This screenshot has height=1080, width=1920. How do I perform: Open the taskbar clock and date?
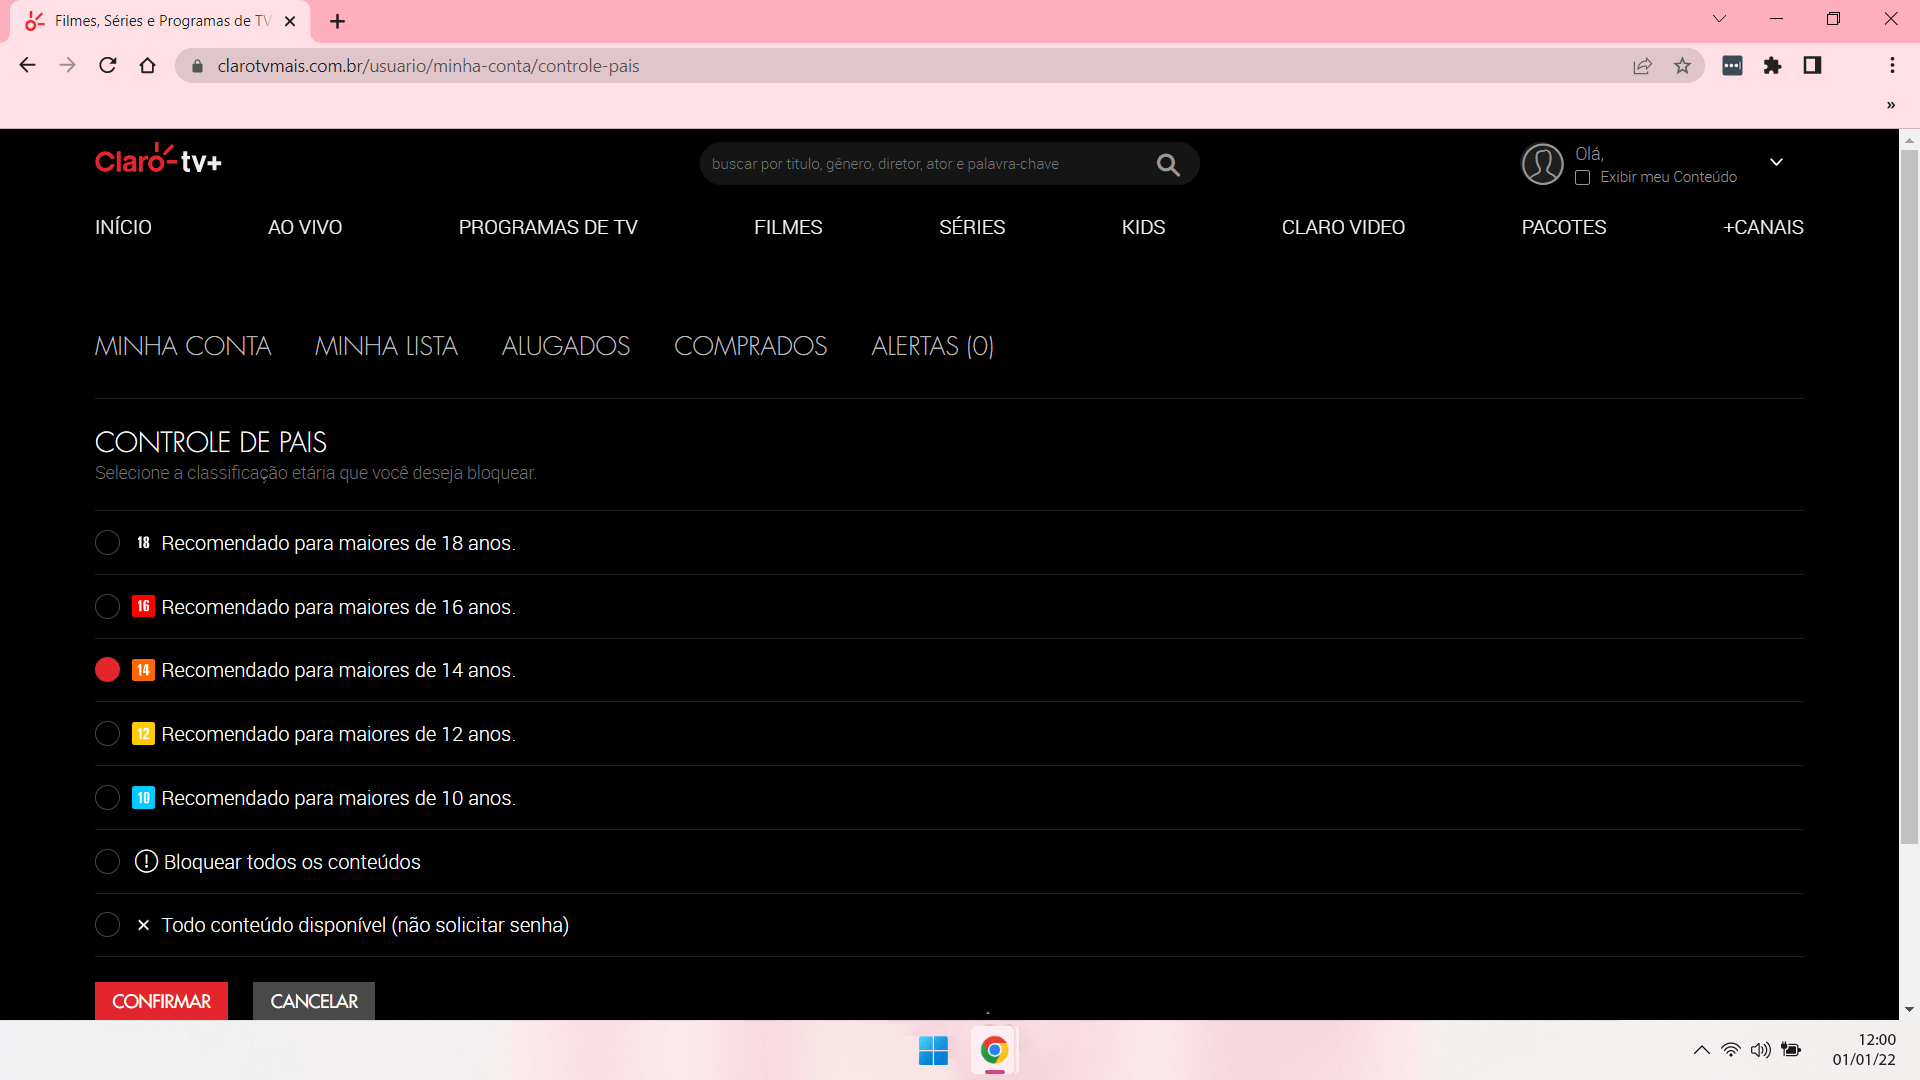tap(1864, 1050)
